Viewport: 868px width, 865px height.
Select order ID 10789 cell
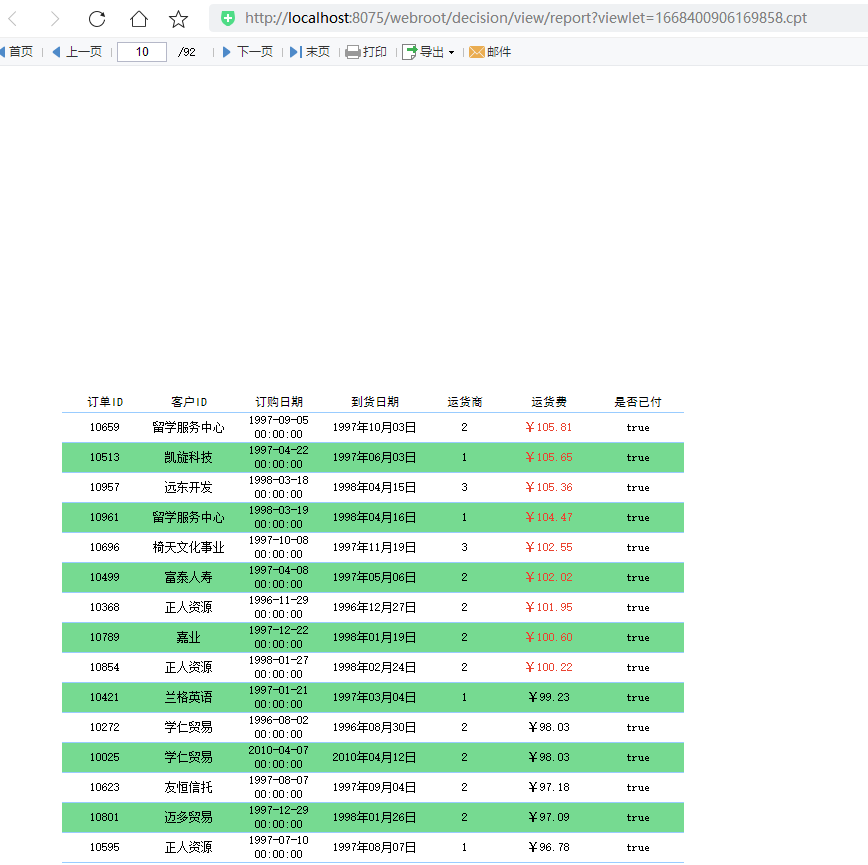coord(105,637)
